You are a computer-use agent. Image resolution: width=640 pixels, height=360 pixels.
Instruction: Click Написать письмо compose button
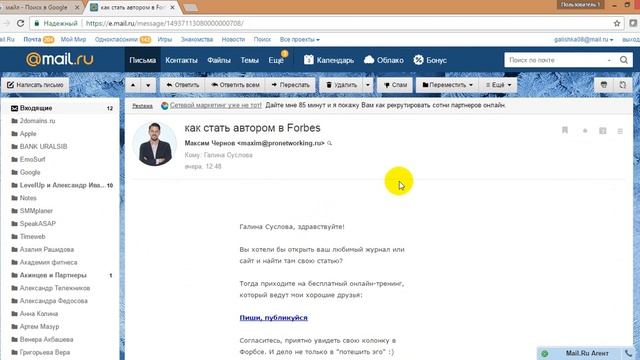(35, 85)
